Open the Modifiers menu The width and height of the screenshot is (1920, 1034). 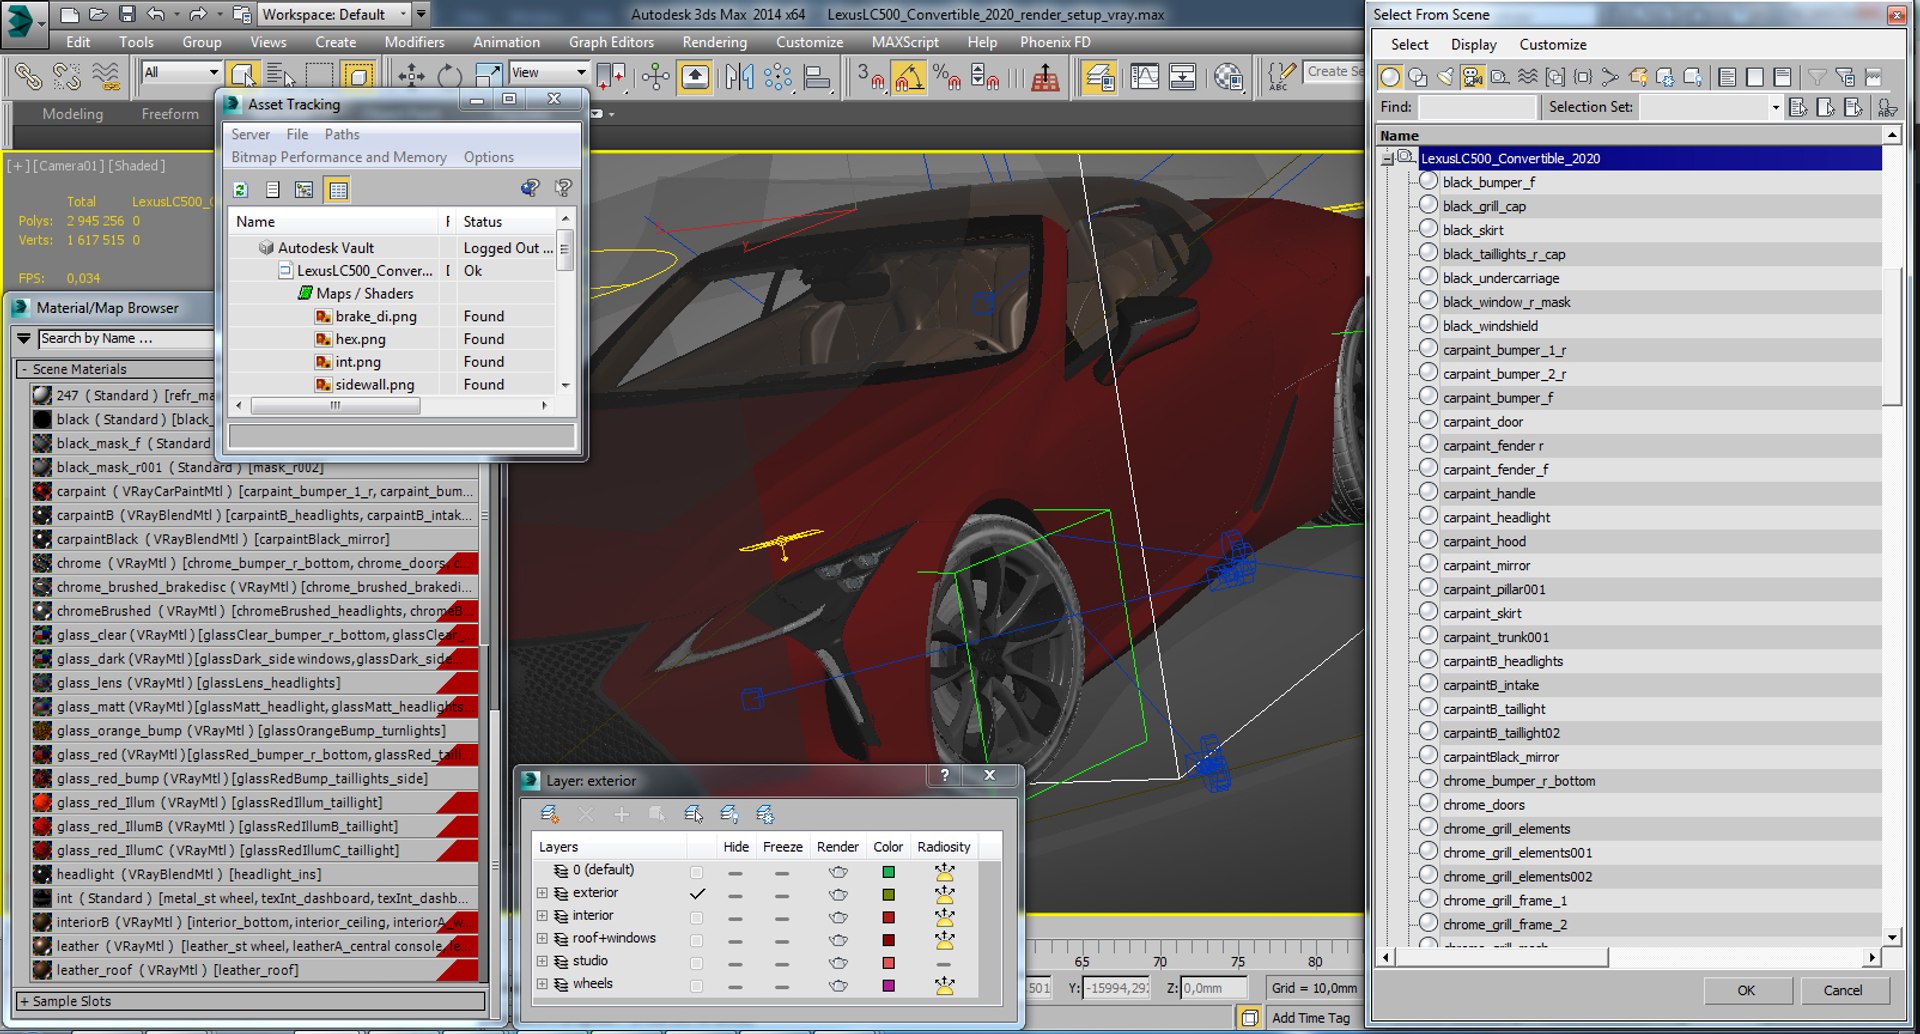tap(414, 42)
